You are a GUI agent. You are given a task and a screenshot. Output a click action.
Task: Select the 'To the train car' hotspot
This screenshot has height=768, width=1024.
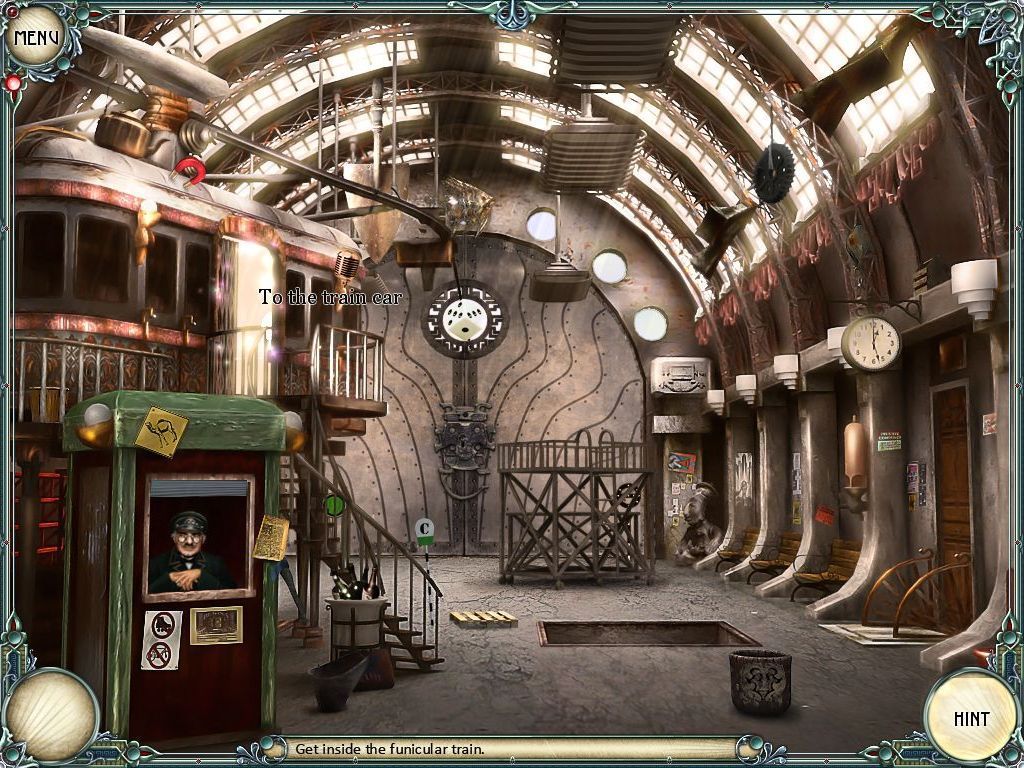tap(330, 297)
